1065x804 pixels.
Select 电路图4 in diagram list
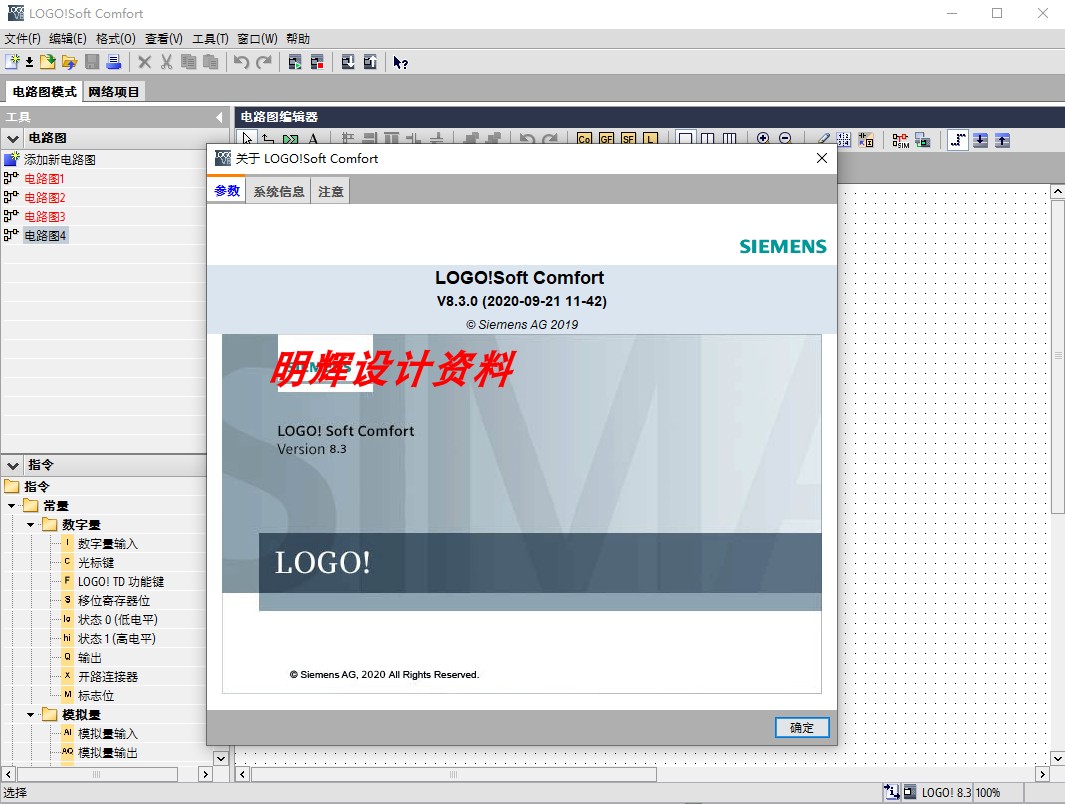[45, 236]
